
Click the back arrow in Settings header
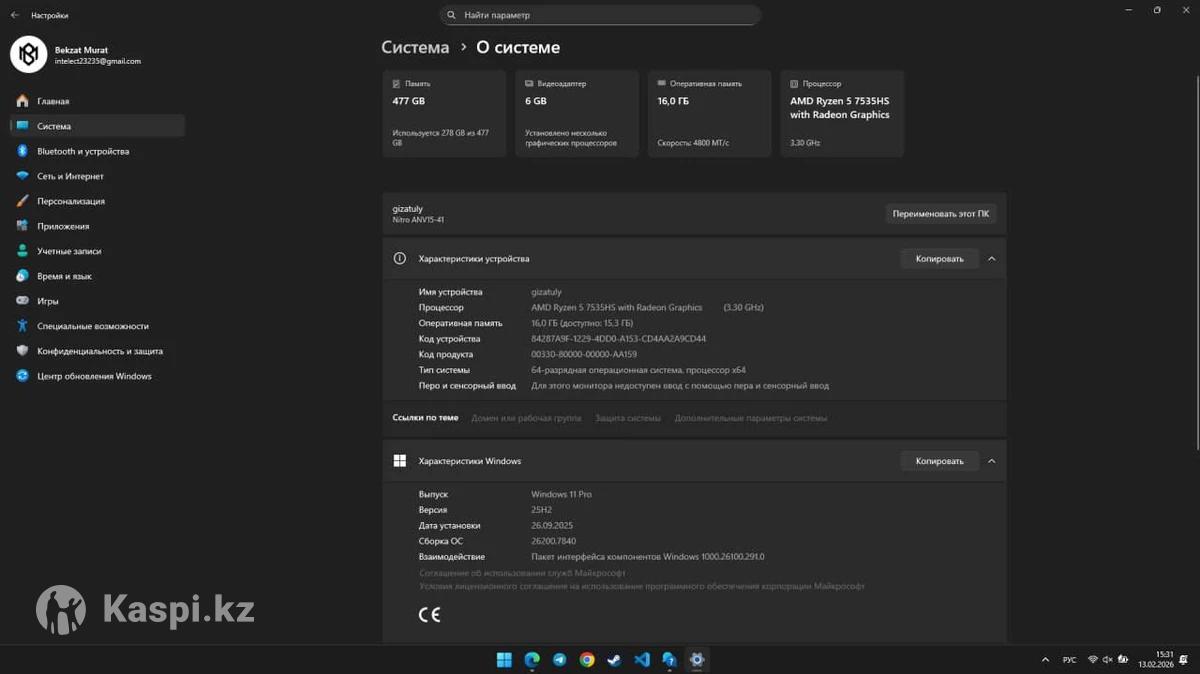coord(15,15)
